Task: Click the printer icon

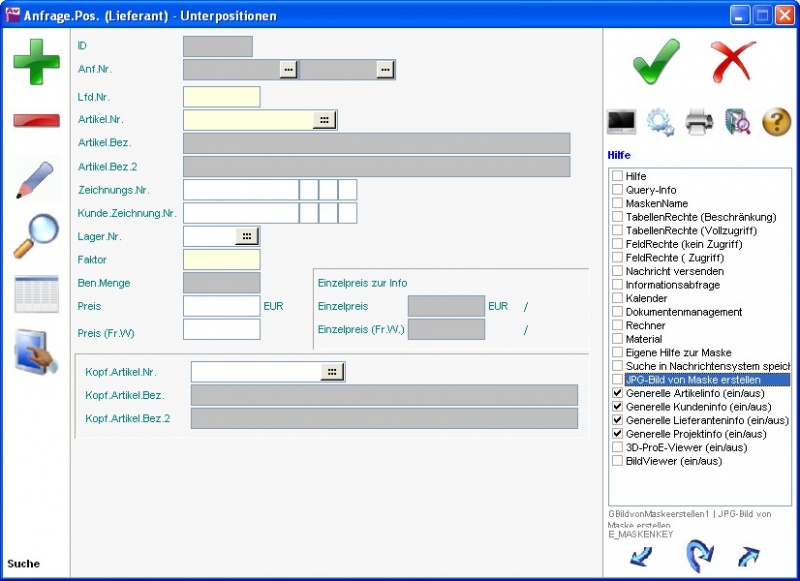Action: (x=699, y=122)
